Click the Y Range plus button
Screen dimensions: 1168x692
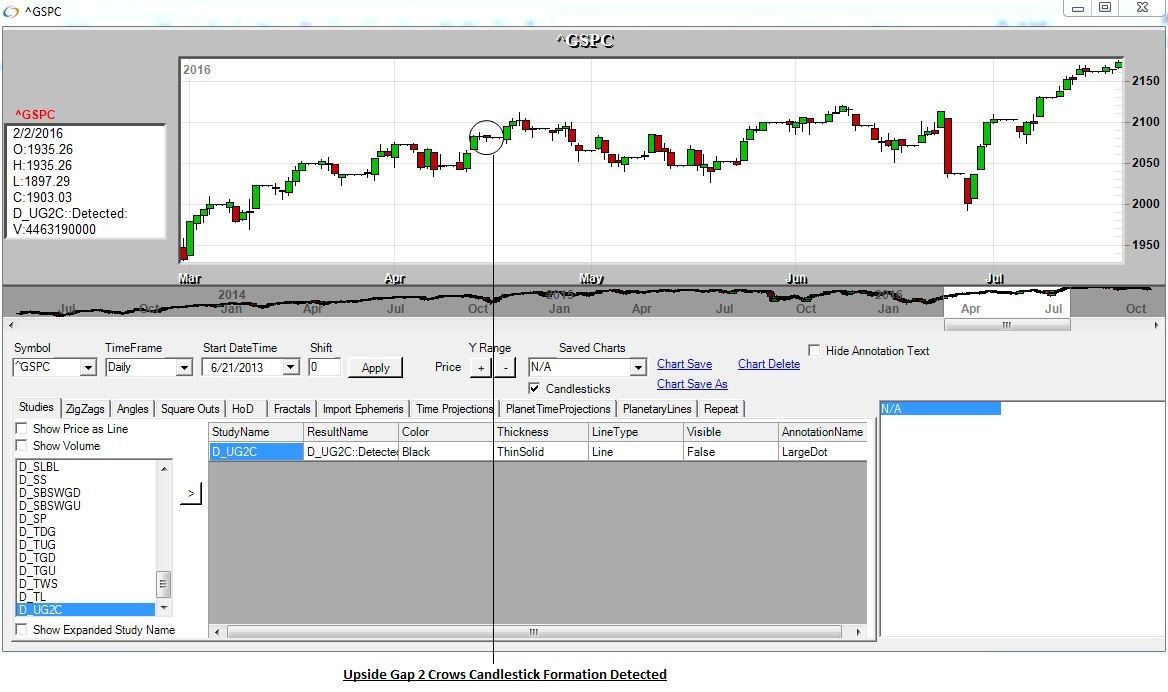tap(480, 368)
